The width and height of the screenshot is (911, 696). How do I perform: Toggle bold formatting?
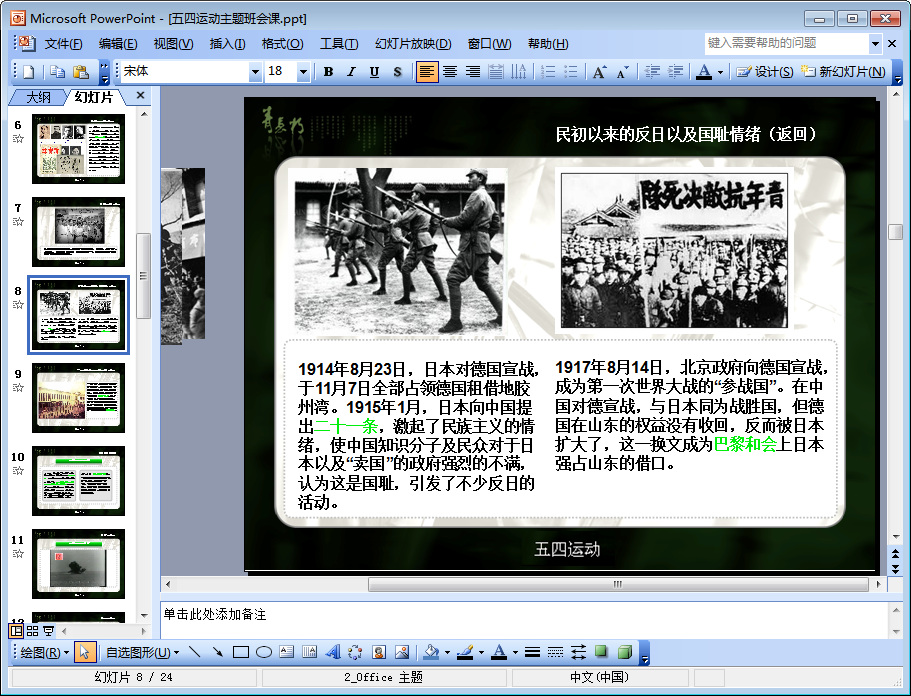pyautogui.click(x=328, y=71)
